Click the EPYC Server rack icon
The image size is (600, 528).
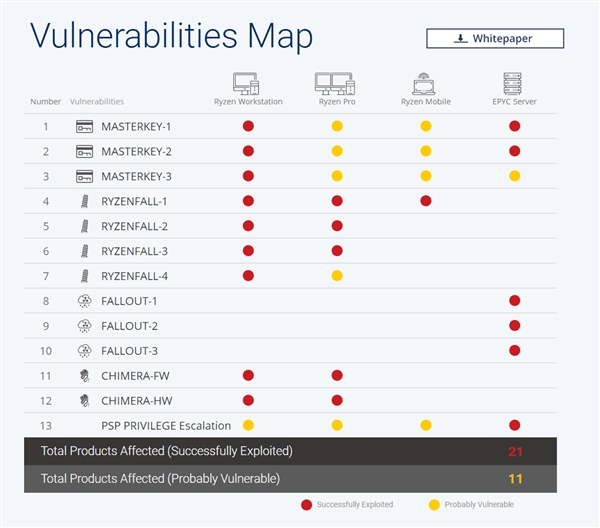514,82
